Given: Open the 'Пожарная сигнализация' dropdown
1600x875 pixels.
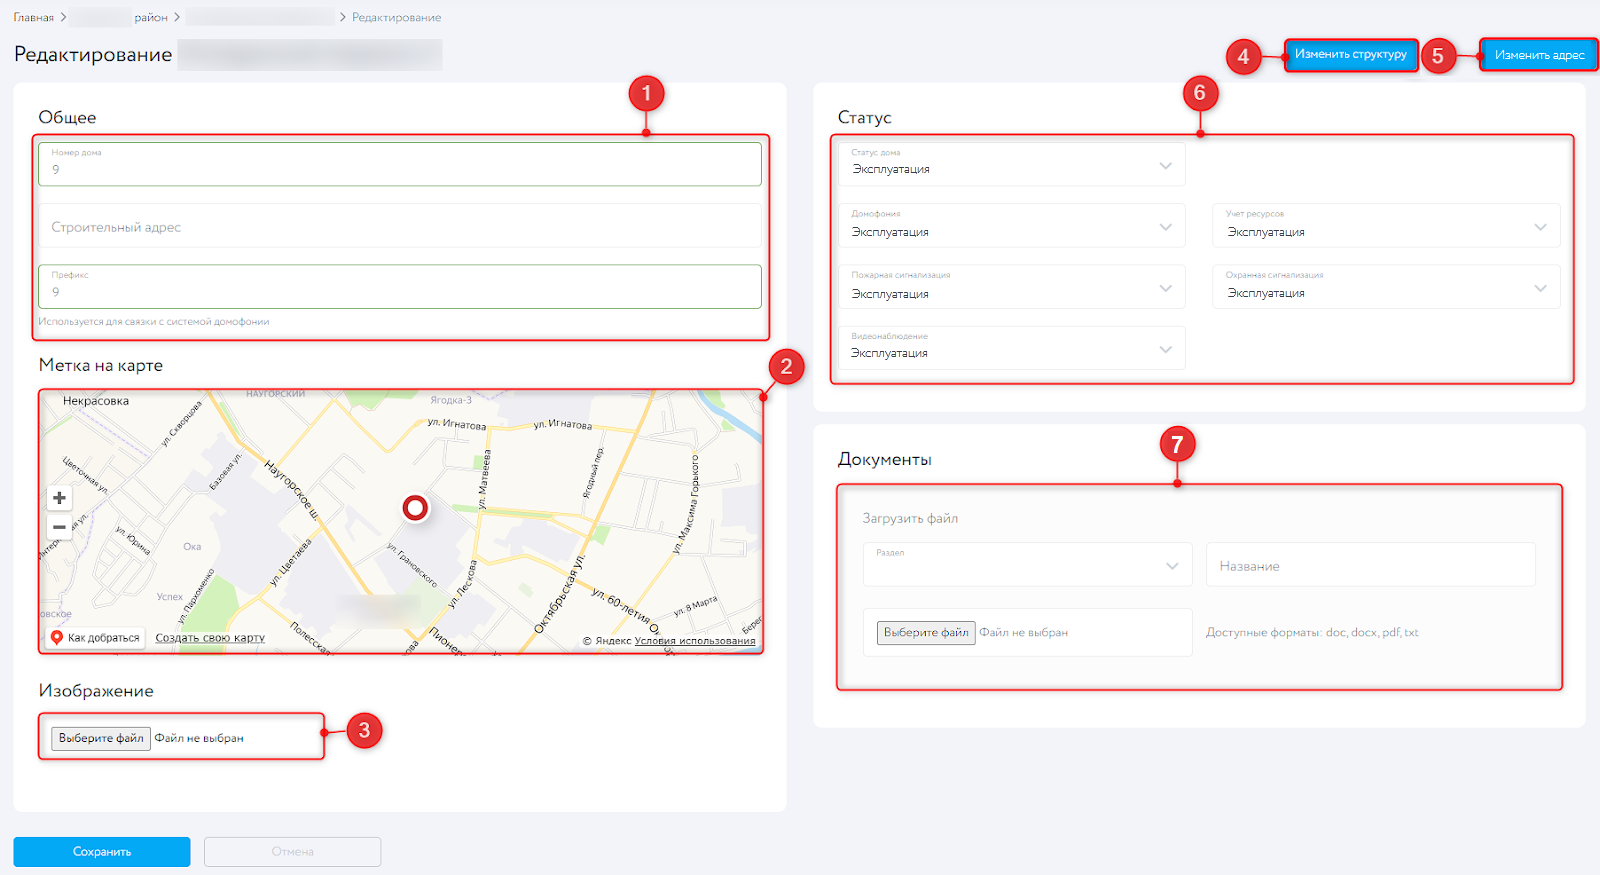Looking at the screenshot, I should pos(1012,287).
